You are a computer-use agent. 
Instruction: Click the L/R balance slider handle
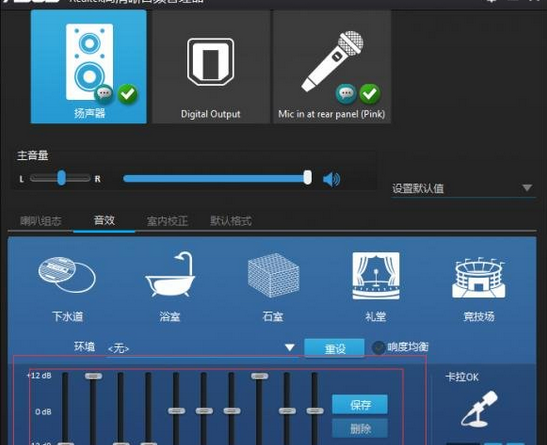tap(62, 178)
